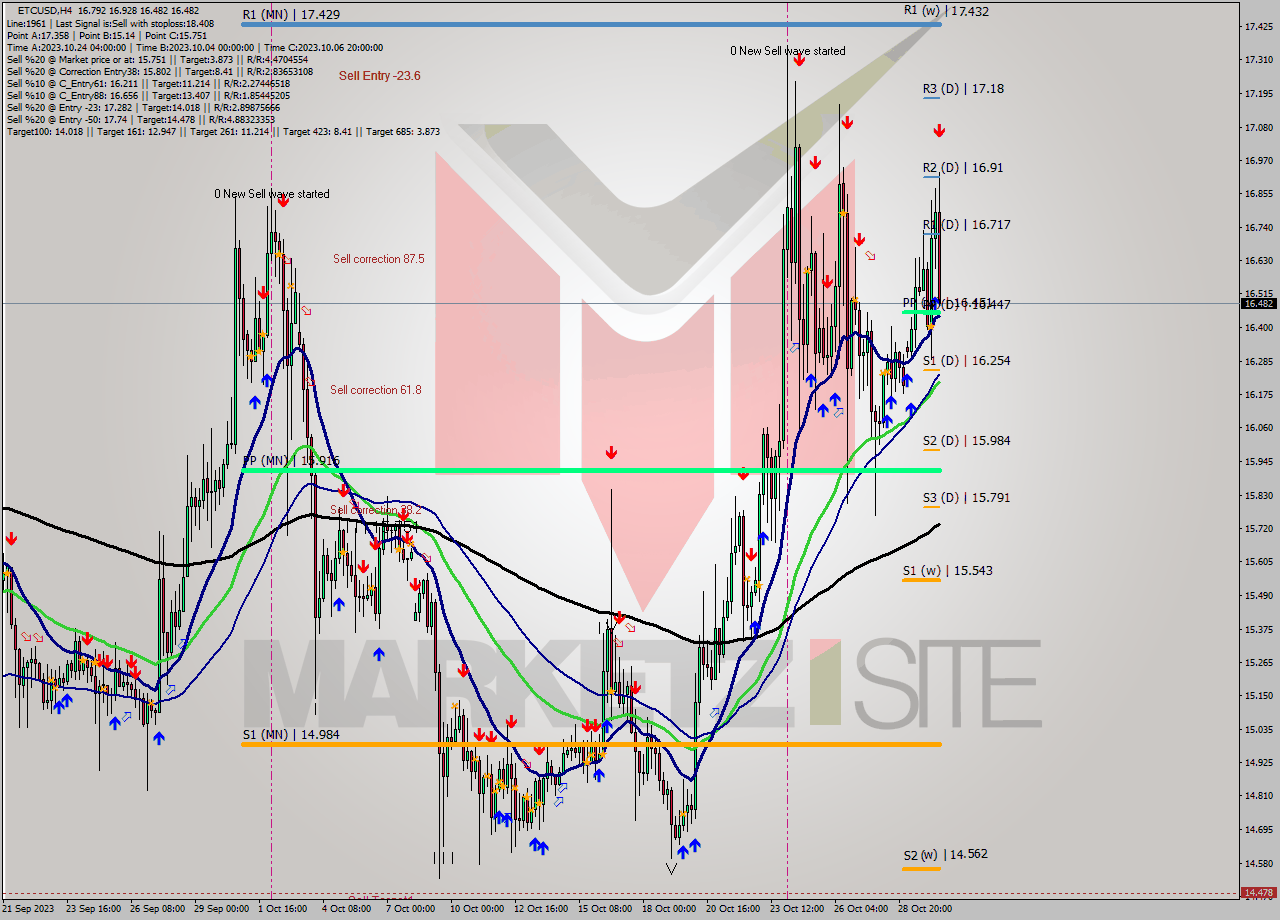Click the 'Sell correction 61.8' label
Image resolution: width=1280 pixels, height=920 pixels.
click(x=375, y=390)
